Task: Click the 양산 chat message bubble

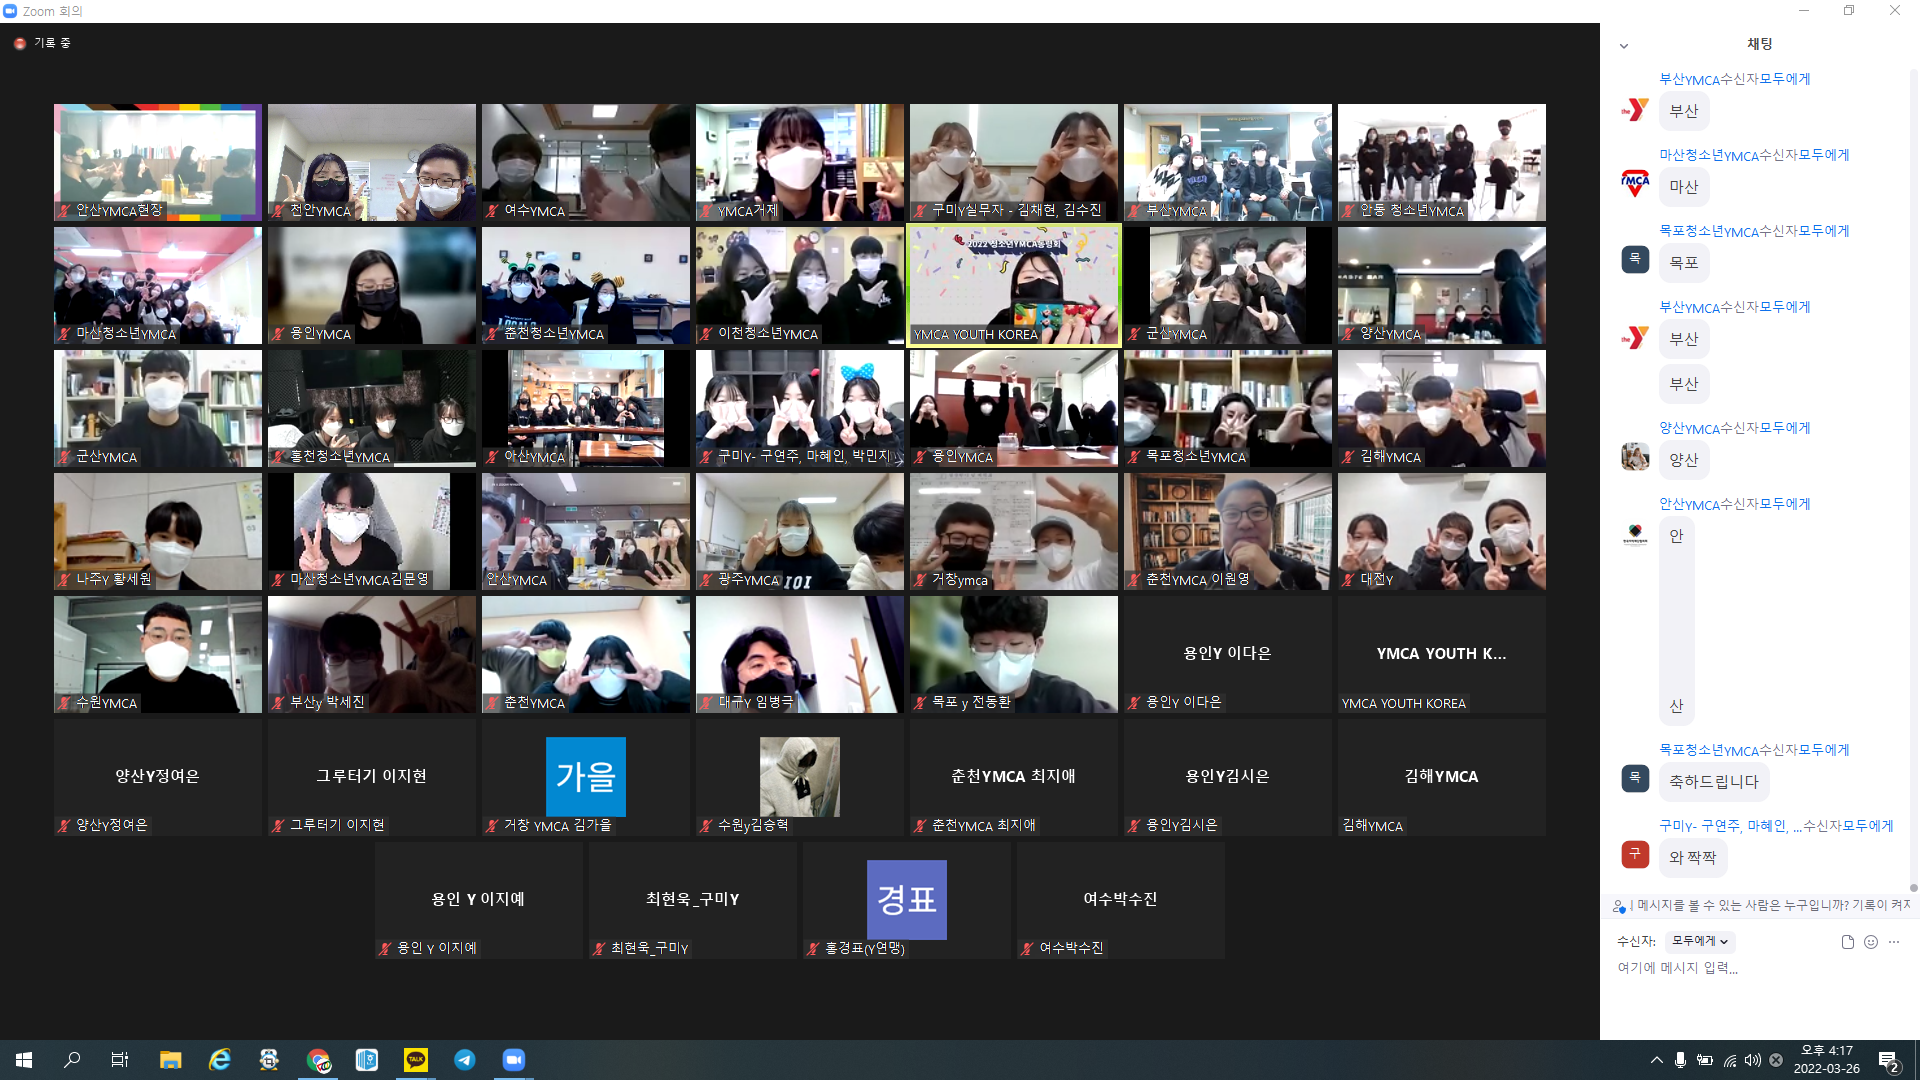Action: [1684, 460]
